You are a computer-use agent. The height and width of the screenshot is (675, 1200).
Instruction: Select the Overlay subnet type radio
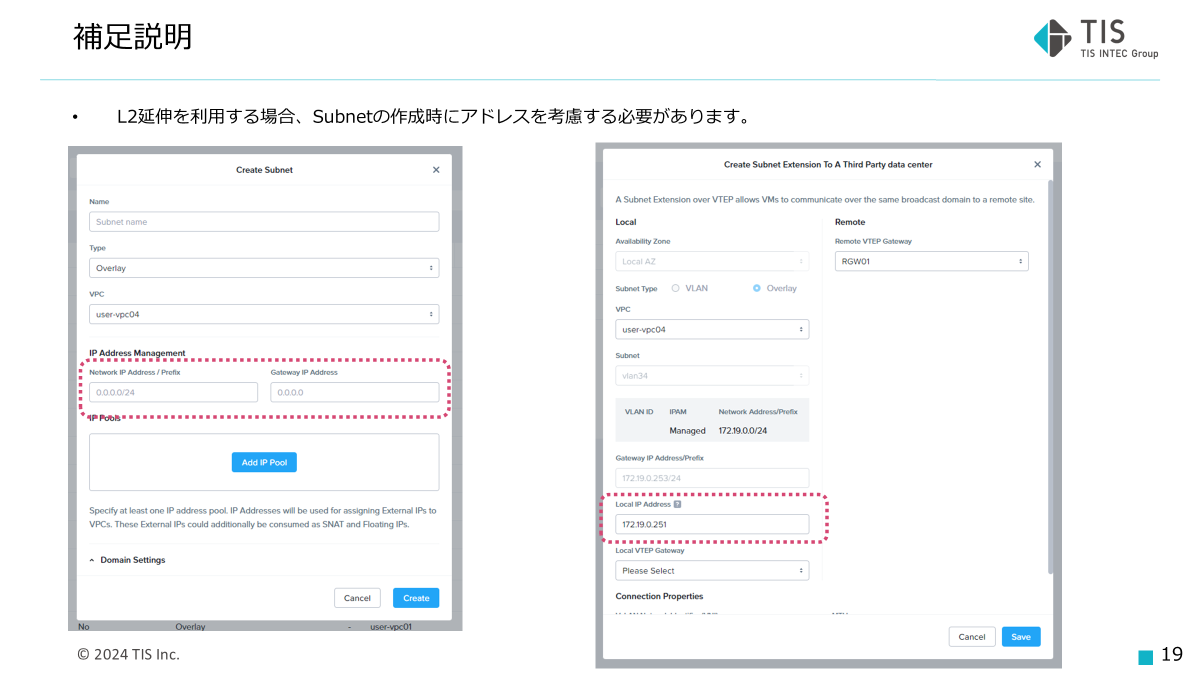(757, 288)
